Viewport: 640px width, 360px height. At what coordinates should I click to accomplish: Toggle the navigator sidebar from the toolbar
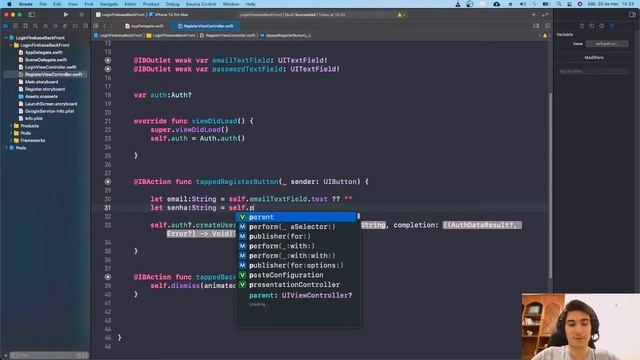tap(31, 15)
